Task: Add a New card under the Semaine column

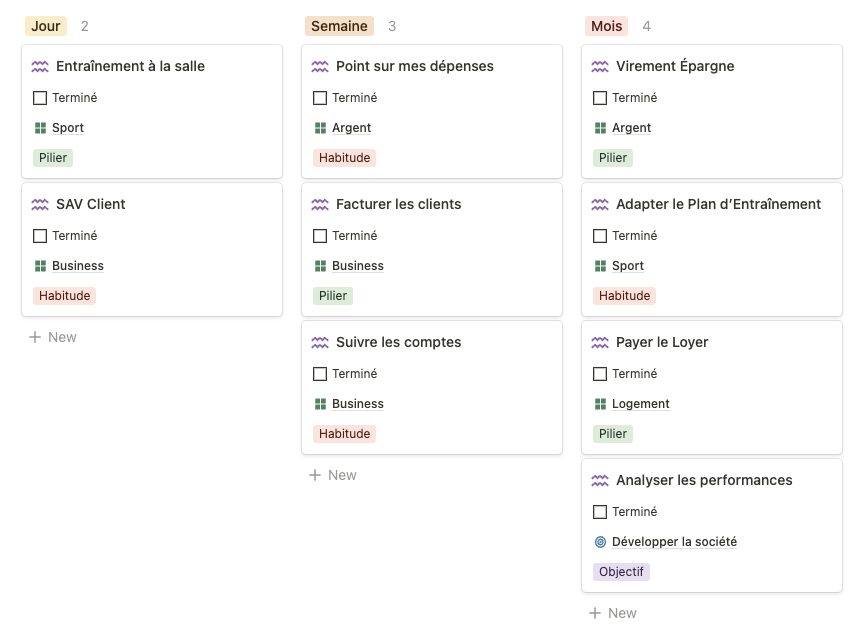Action: (x=333, y=475)
